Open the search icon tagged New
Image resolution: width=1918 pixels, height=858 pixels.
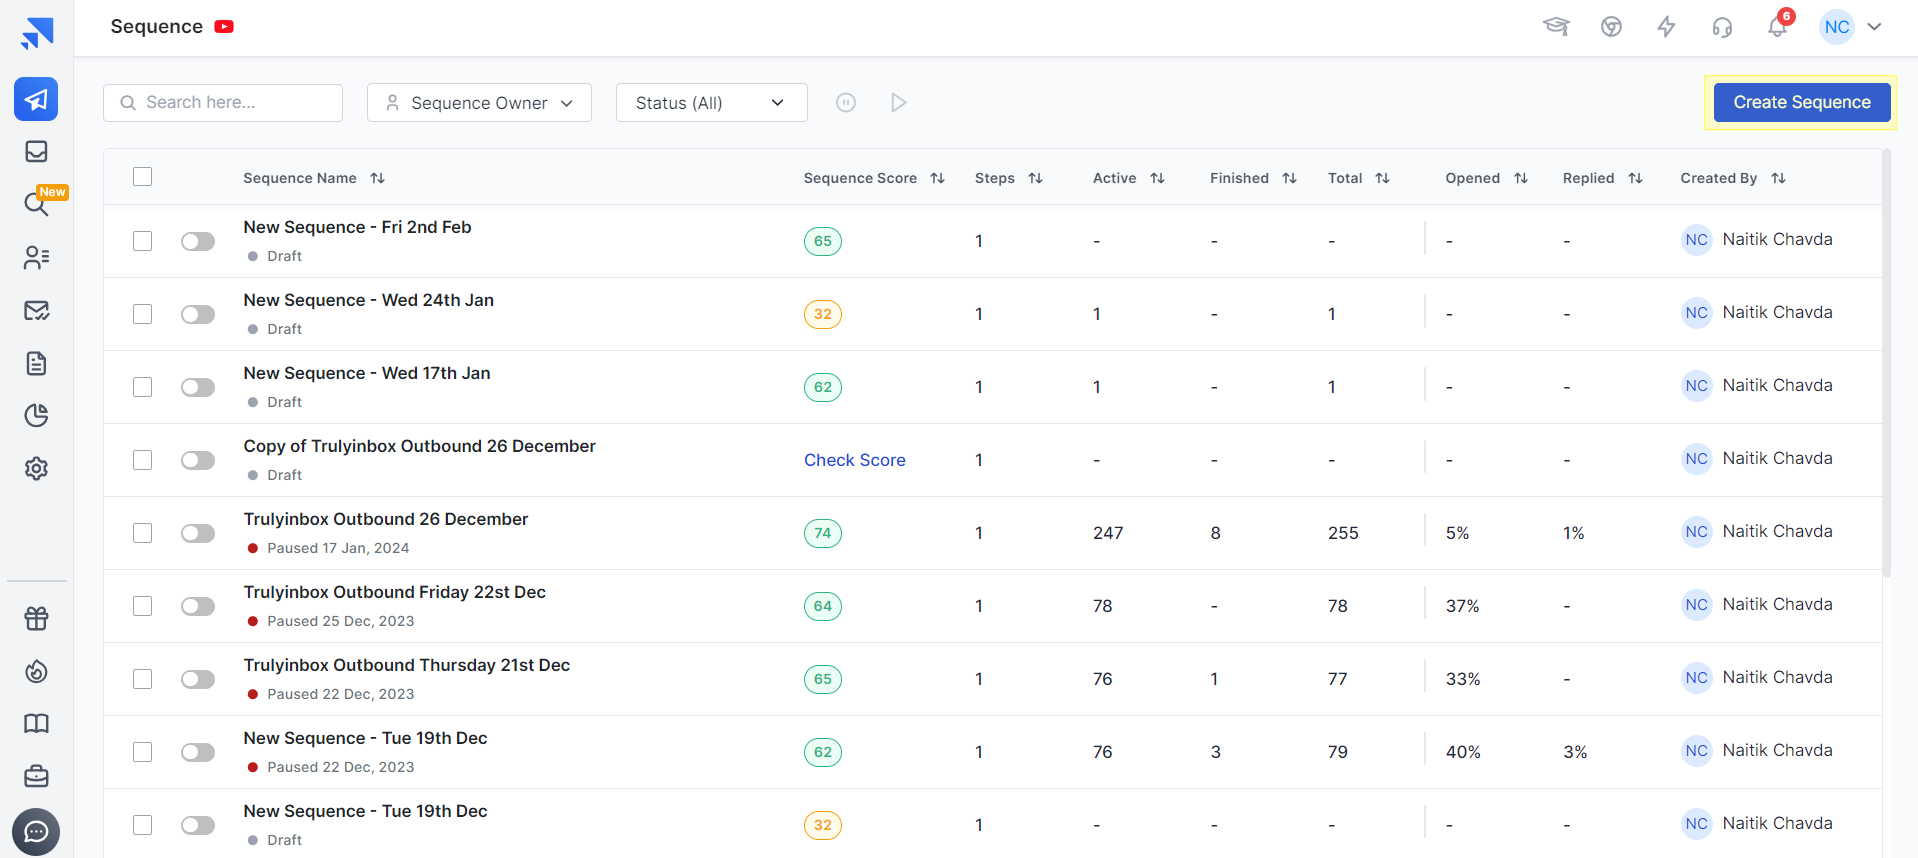coord(36,204)
